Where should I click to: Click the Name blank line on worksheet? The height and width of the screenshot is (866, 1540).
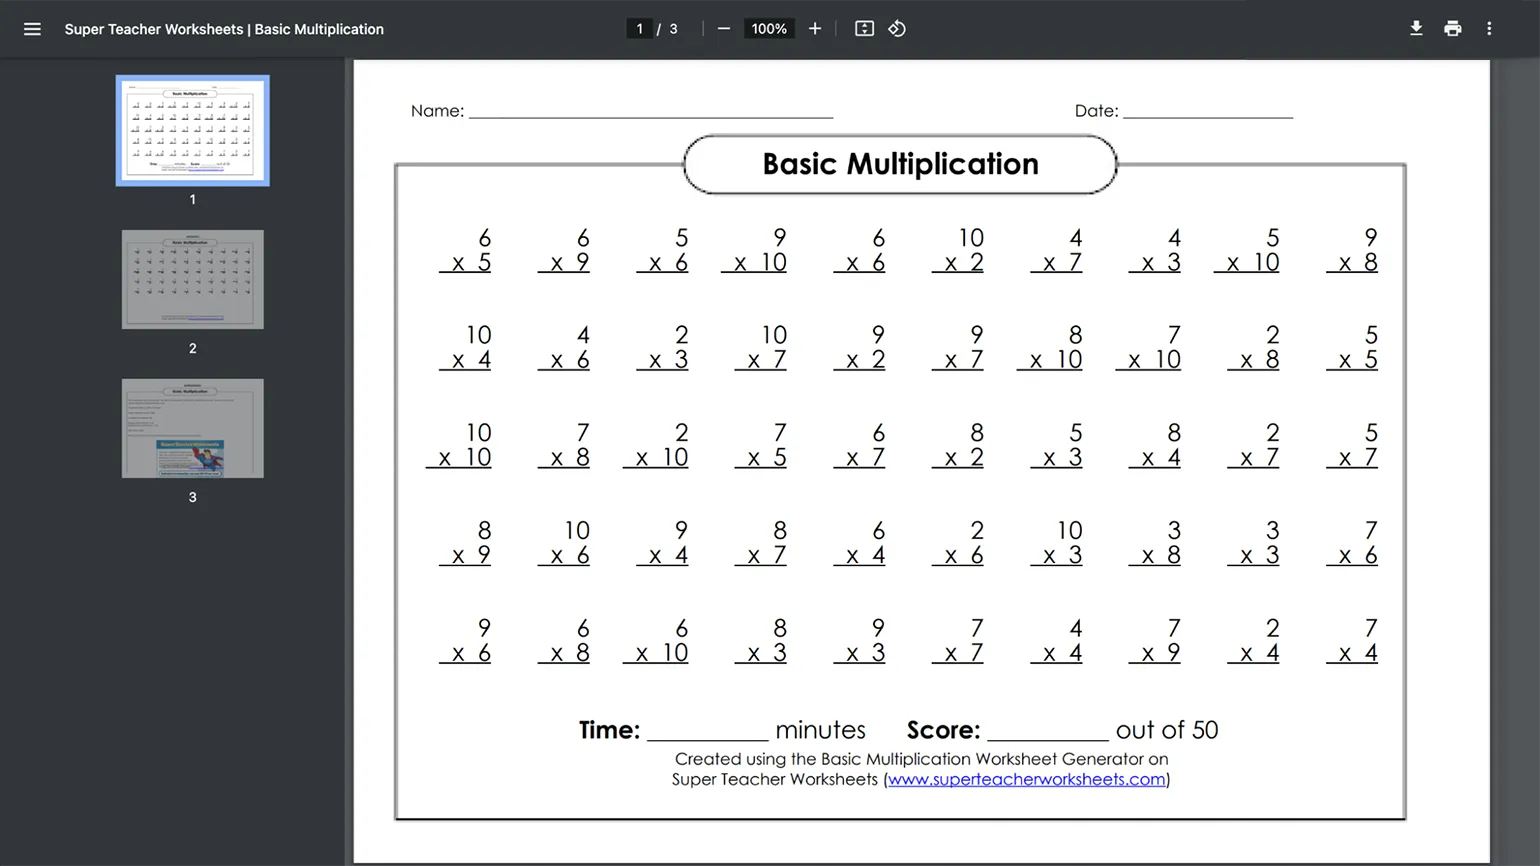click(650, 111)
